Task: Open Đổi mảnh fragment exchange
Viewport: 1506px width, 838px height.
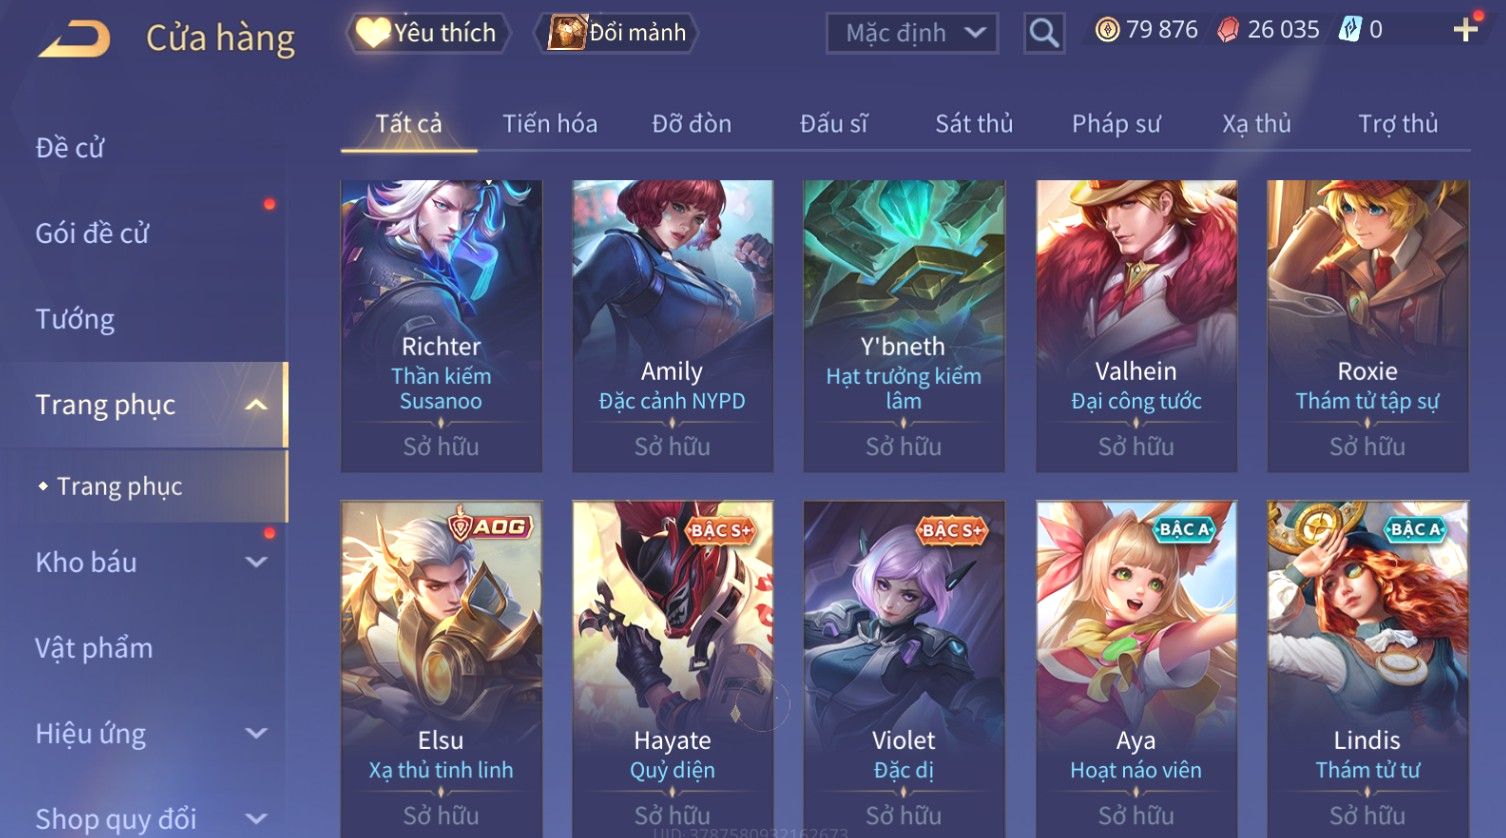Action: pyautogui.click(x=617, y=33)
